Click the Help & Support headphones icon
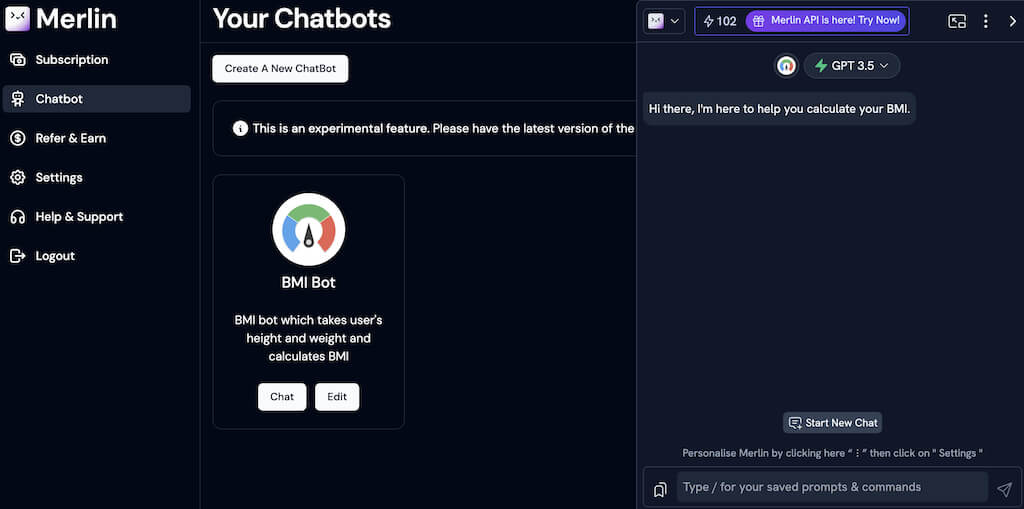This screenshot has width=1024, height=509. pos(18,217)
